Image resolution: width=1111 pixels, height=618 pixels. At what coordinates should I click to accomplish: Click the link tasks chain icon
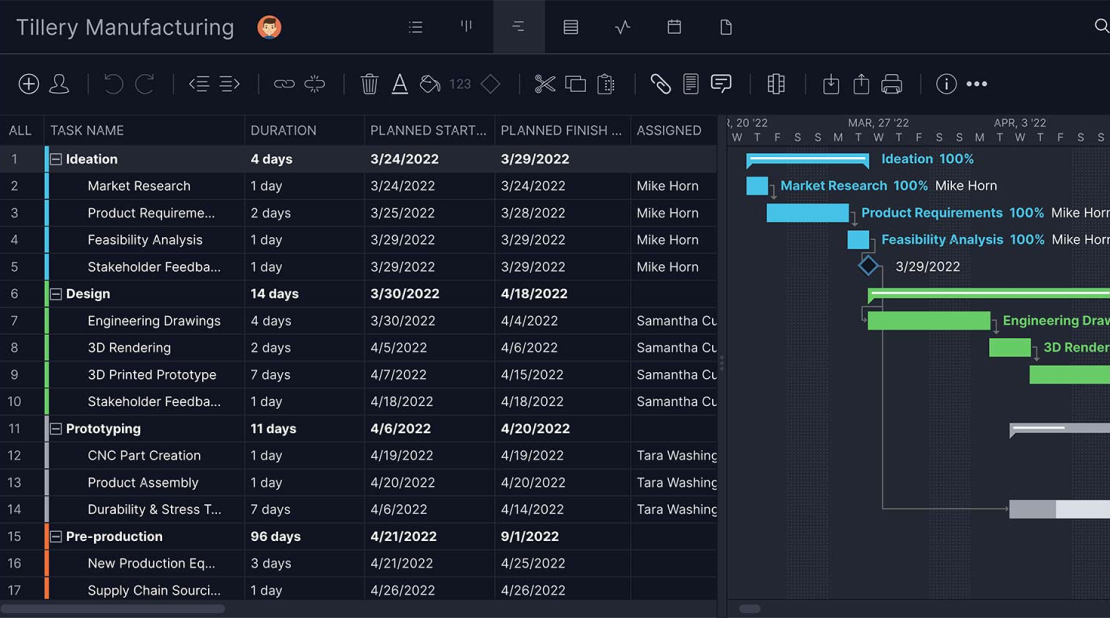coord(284,84)
